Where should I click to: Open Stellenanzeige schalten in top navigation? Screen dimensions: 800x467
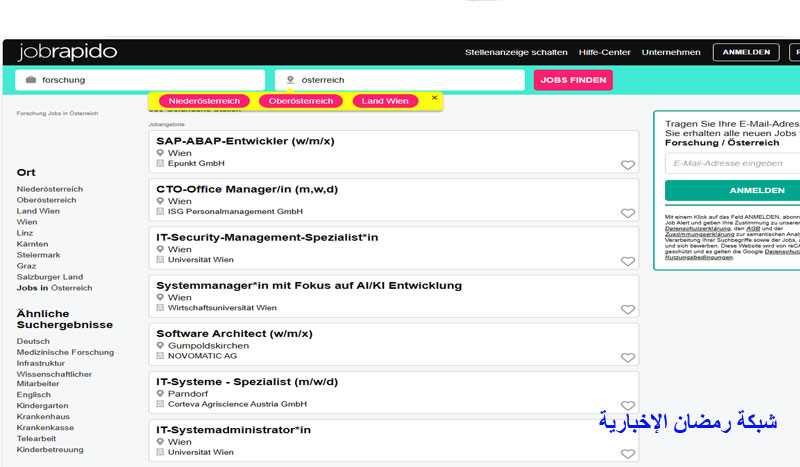[516, 52]
